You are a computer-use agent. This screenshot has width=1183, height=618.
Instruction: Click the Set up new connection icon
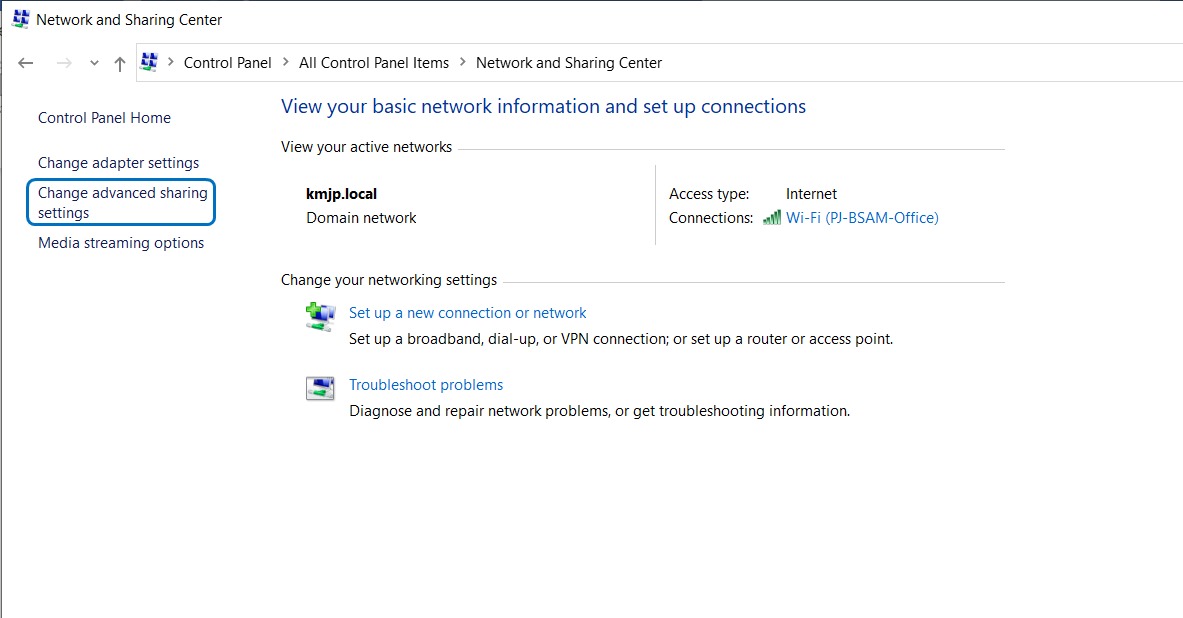click(320, 316)
